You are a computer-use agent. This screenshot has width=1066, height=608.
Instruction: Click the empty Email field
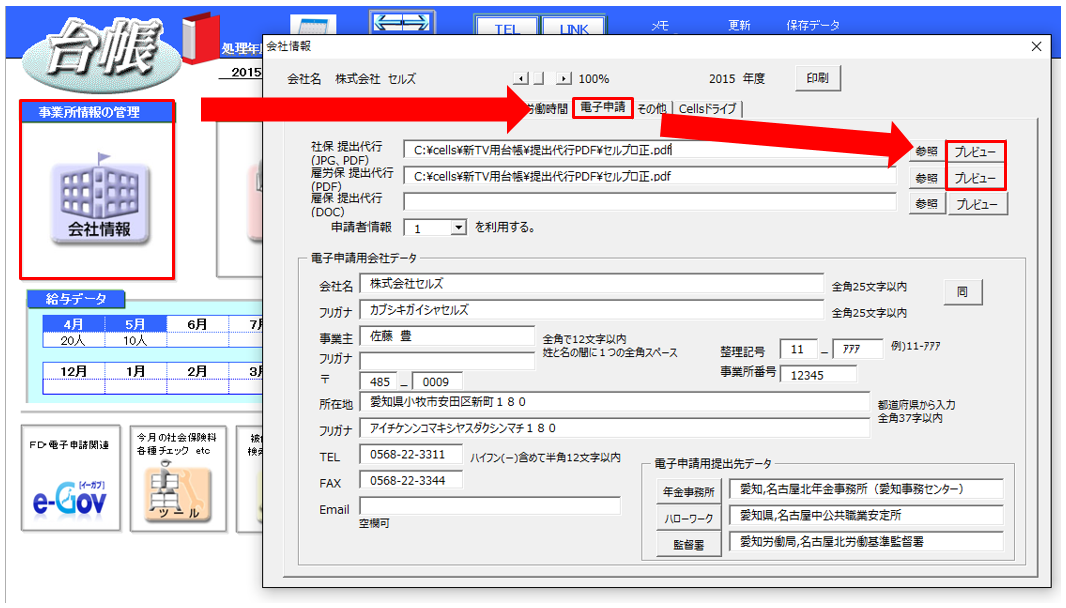click(x=490, y=507)
